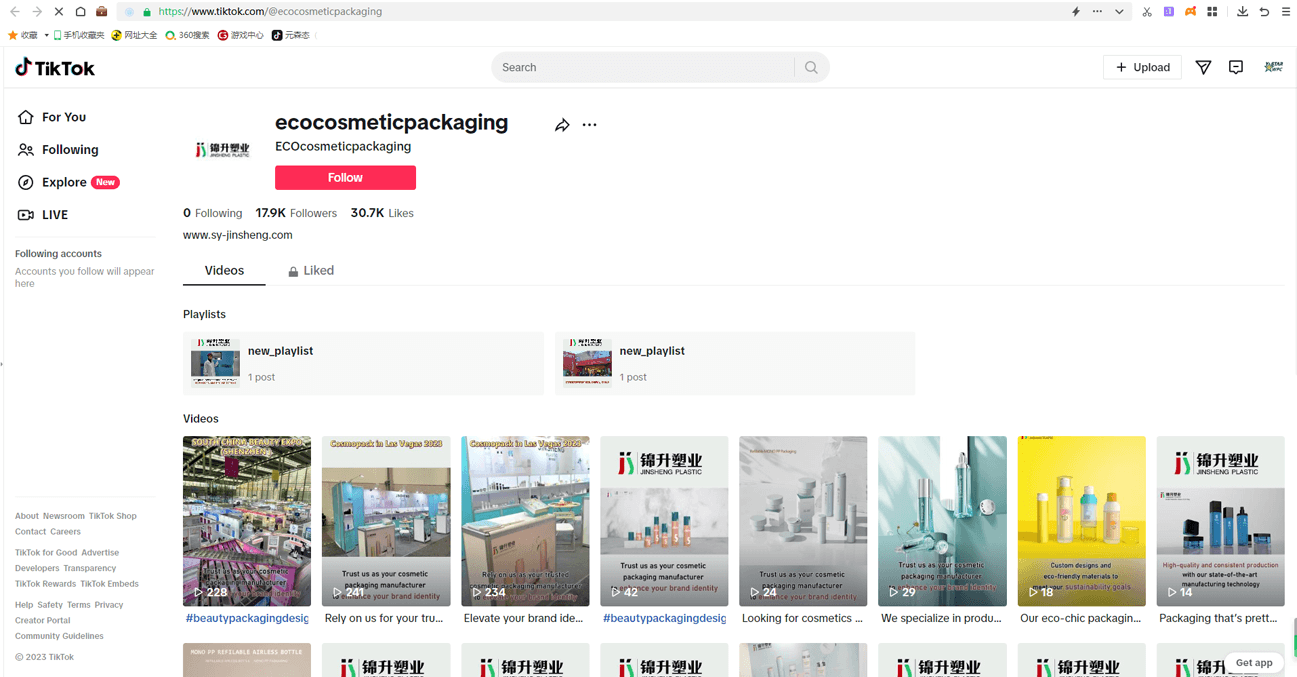Viewport: 1297px width, 677px height.
Task: Play the yellow video with 18 views
Action: (1081, 521)
